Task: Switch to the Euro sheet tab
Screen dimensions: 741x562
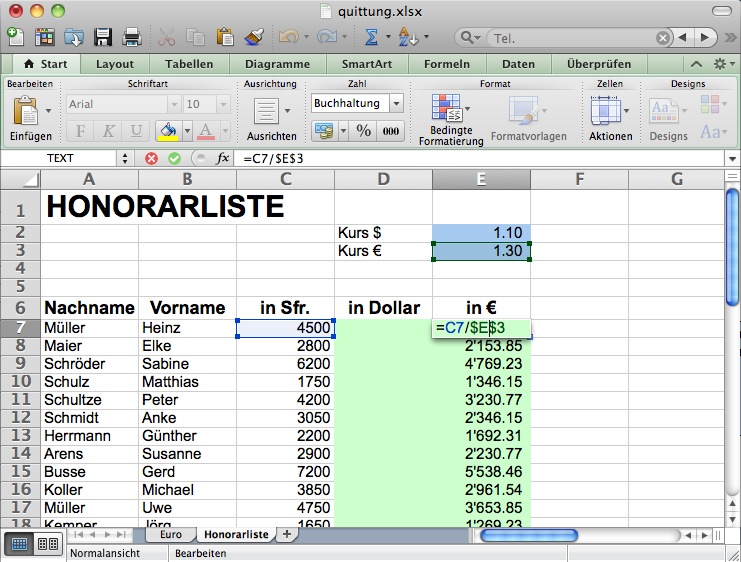Action: [170, 535]
